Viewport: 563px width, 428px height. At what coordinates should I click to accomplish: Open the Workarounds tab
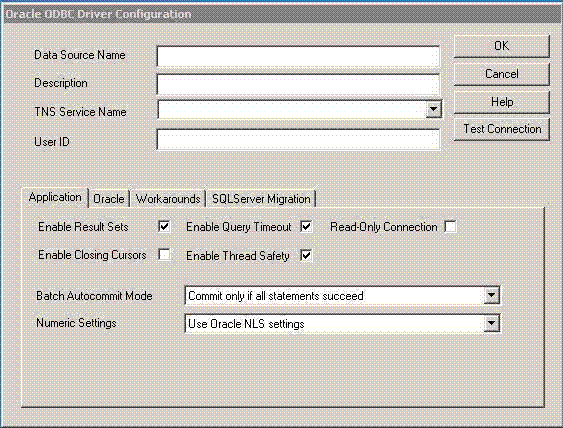(x=168, y=199)
